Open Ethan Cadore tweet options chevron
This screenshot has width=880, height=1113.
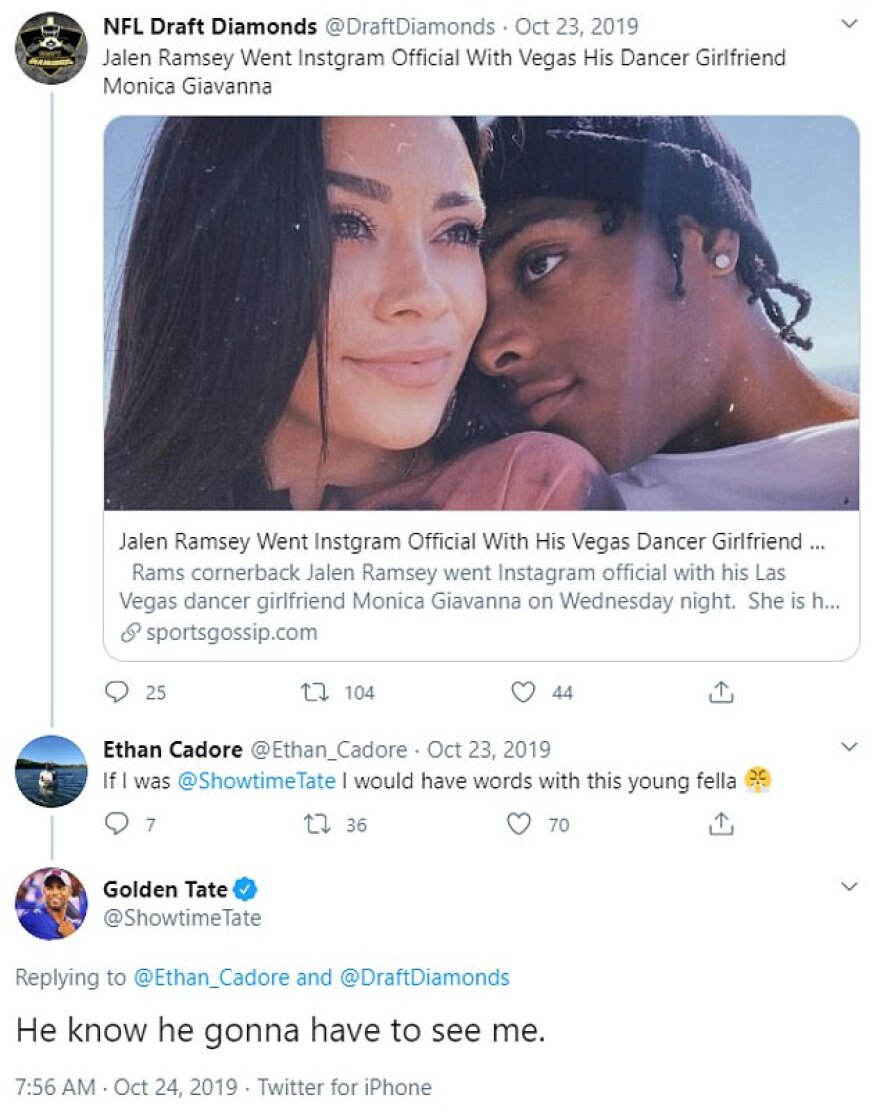(849, 747)
